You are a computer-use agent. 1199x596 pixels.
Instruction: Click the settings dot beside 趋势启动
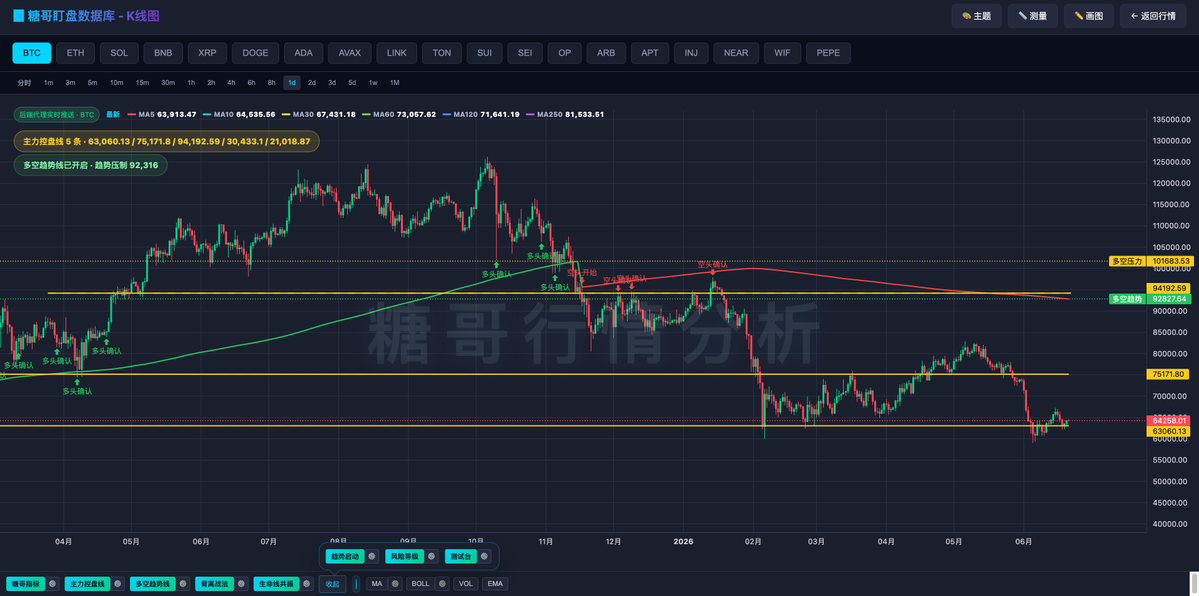372,556
